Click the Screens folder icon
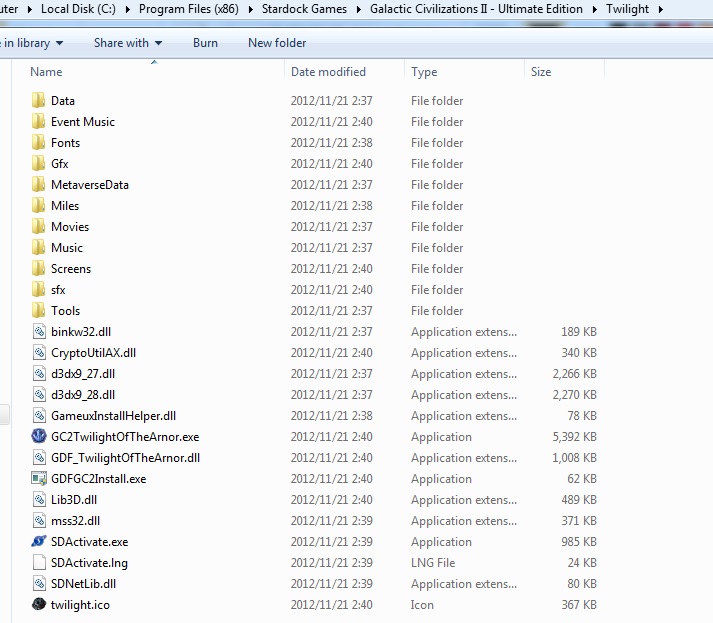The width and height of the screenshot is (713, 623). [x=39, y=268]
